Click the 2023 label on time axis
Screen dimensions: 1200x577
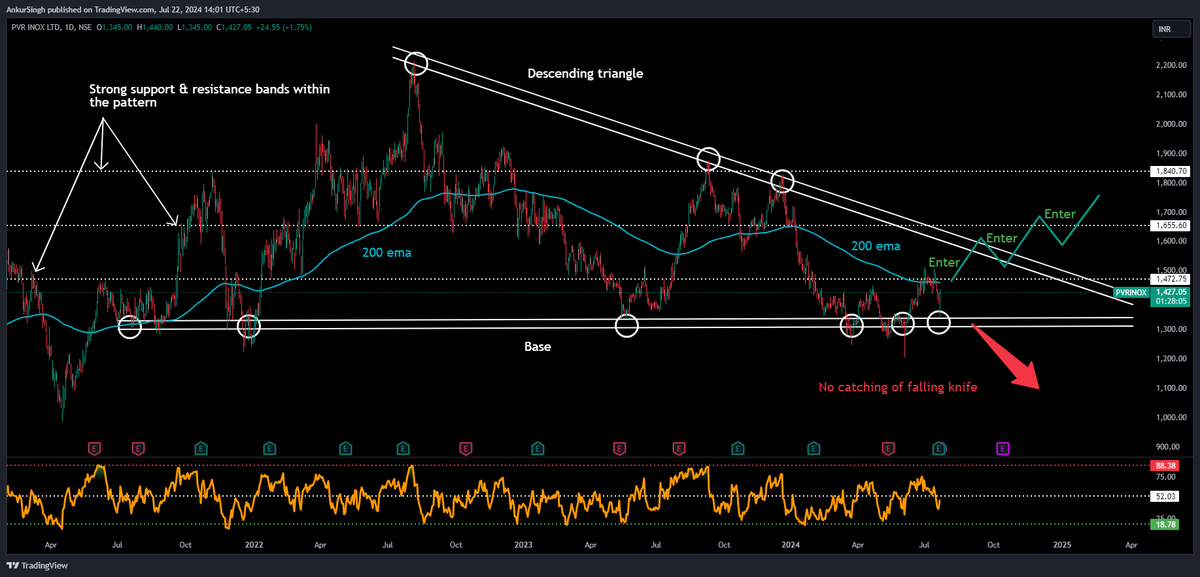523,545
